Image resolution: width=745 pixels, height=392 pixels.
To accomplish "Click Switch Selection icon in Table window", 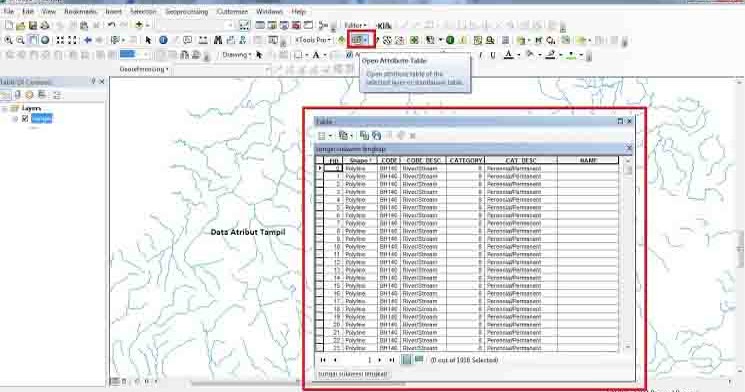I will (x=376, y=136).
